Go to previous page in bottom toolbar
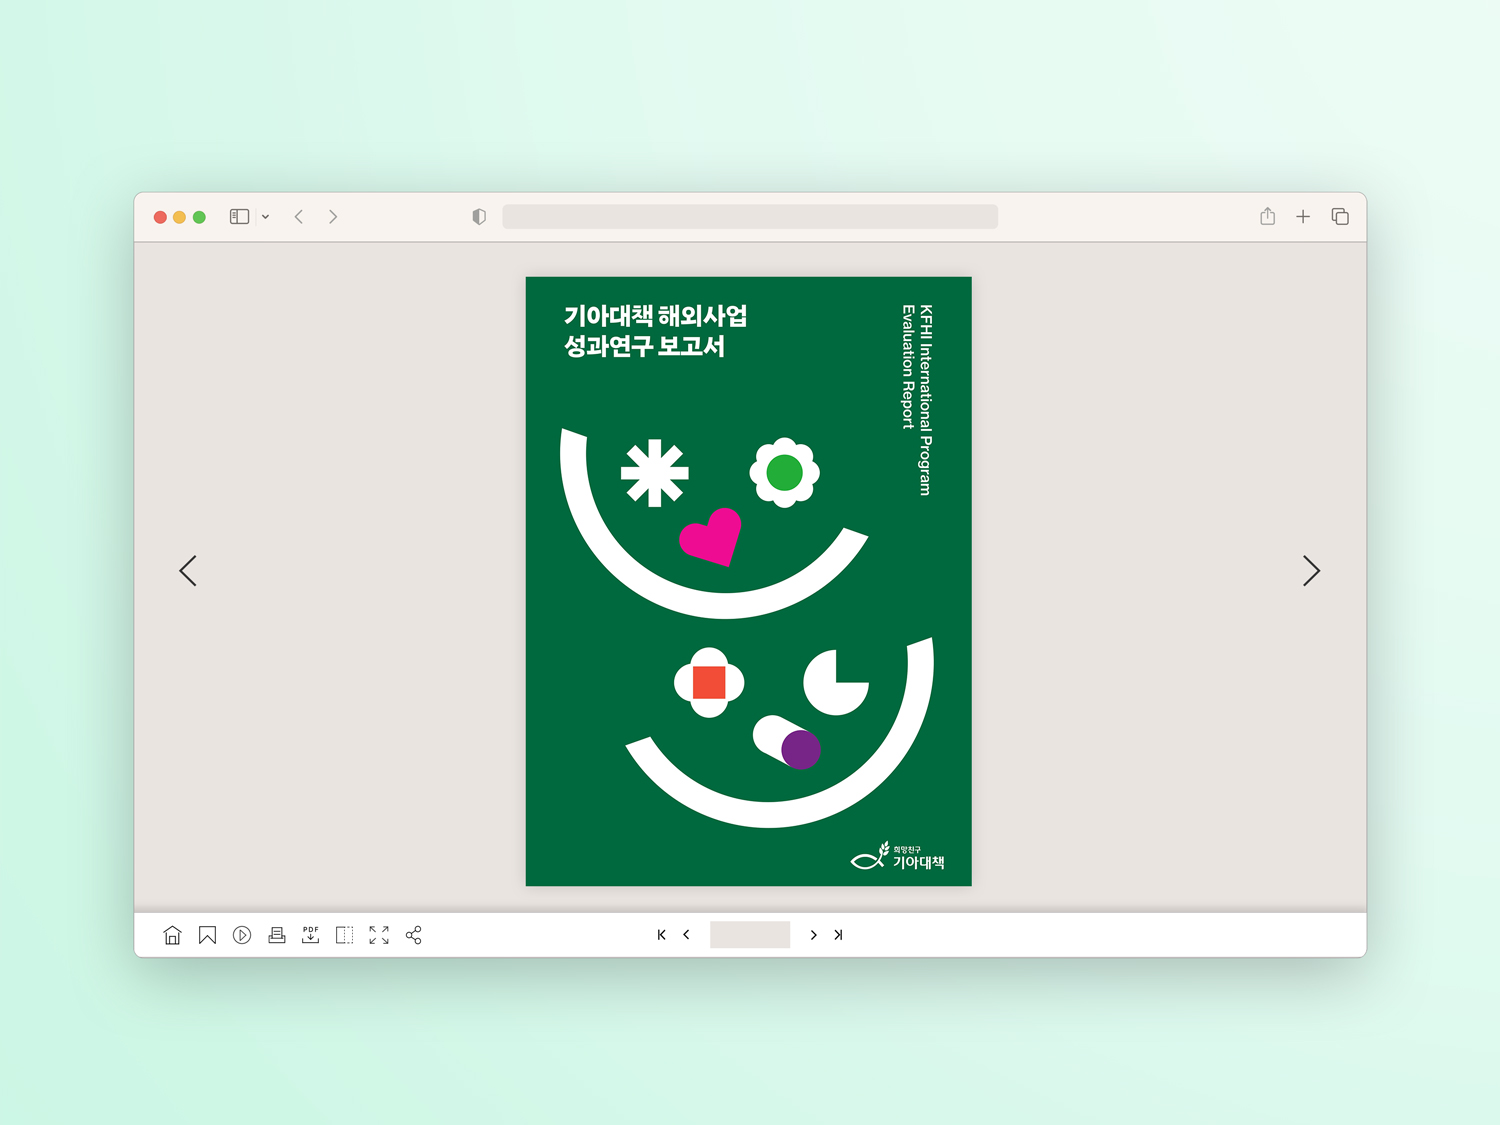Viewport: 1500px width, 1125px height. (686, 935)
